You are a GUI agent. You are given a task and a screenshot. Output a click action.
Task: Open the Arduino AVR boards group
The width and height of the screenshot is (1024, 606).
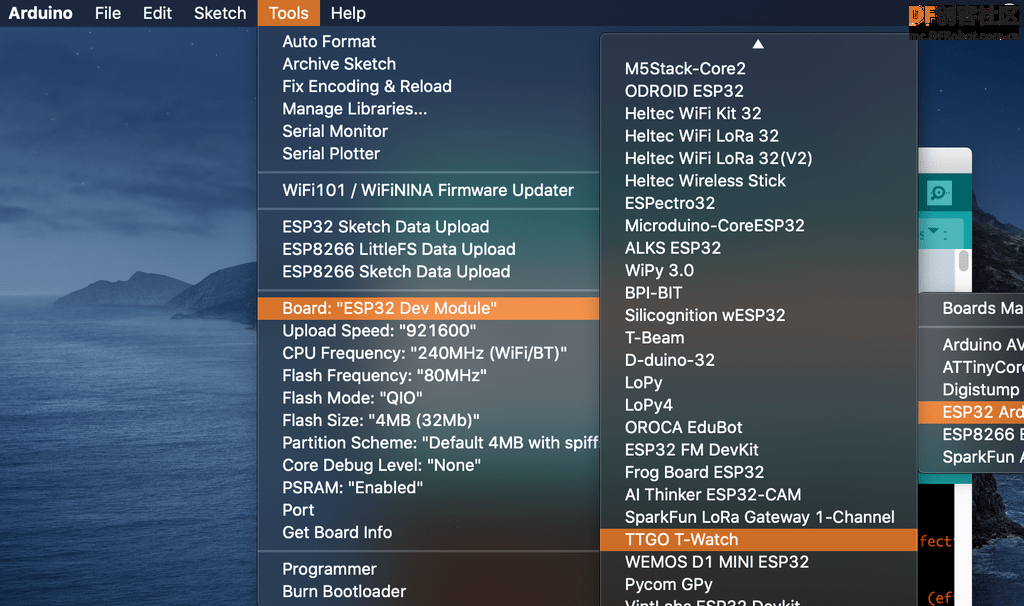(x=972, y=345)
